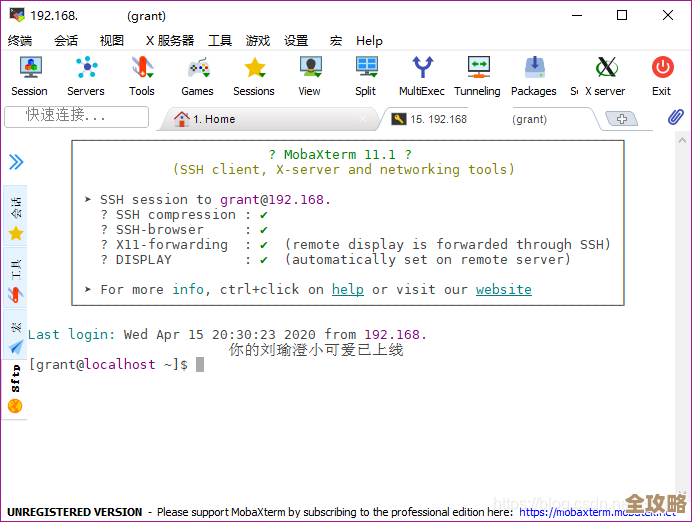Click the Servers icon
692x522 pixels.
click(86, 76)
